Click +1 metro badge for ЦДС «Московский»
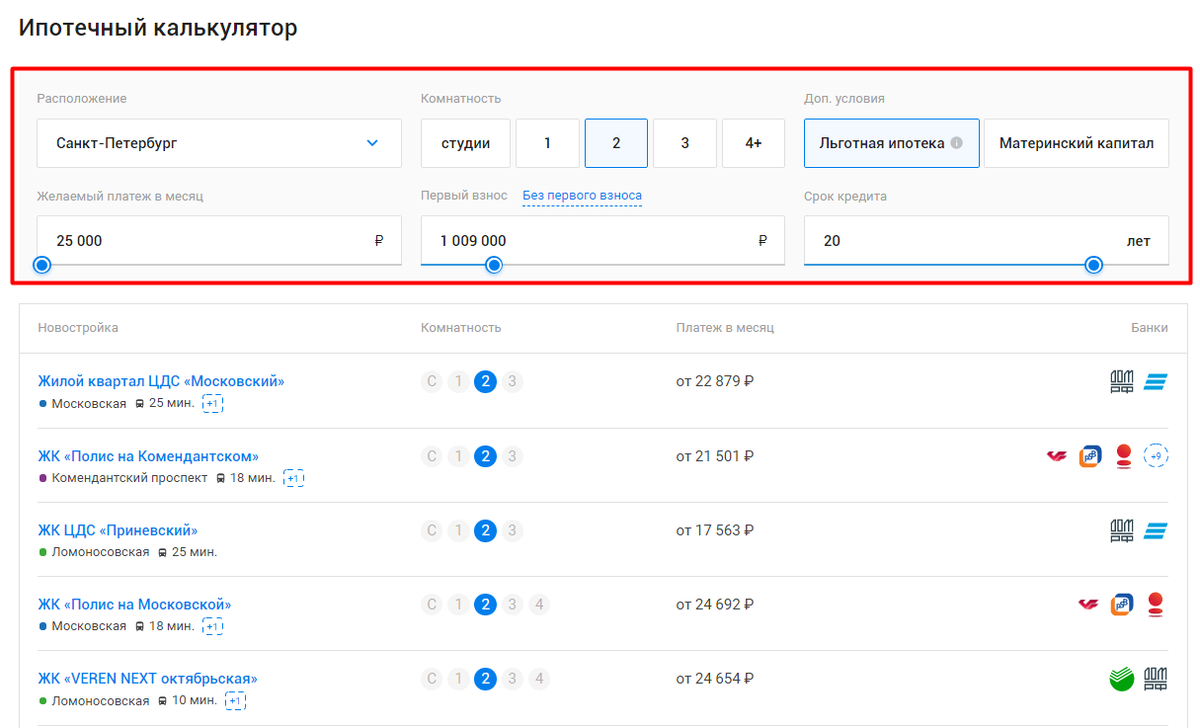The image size is (1200, 728). pyautogui.click(x=212, y=404)
